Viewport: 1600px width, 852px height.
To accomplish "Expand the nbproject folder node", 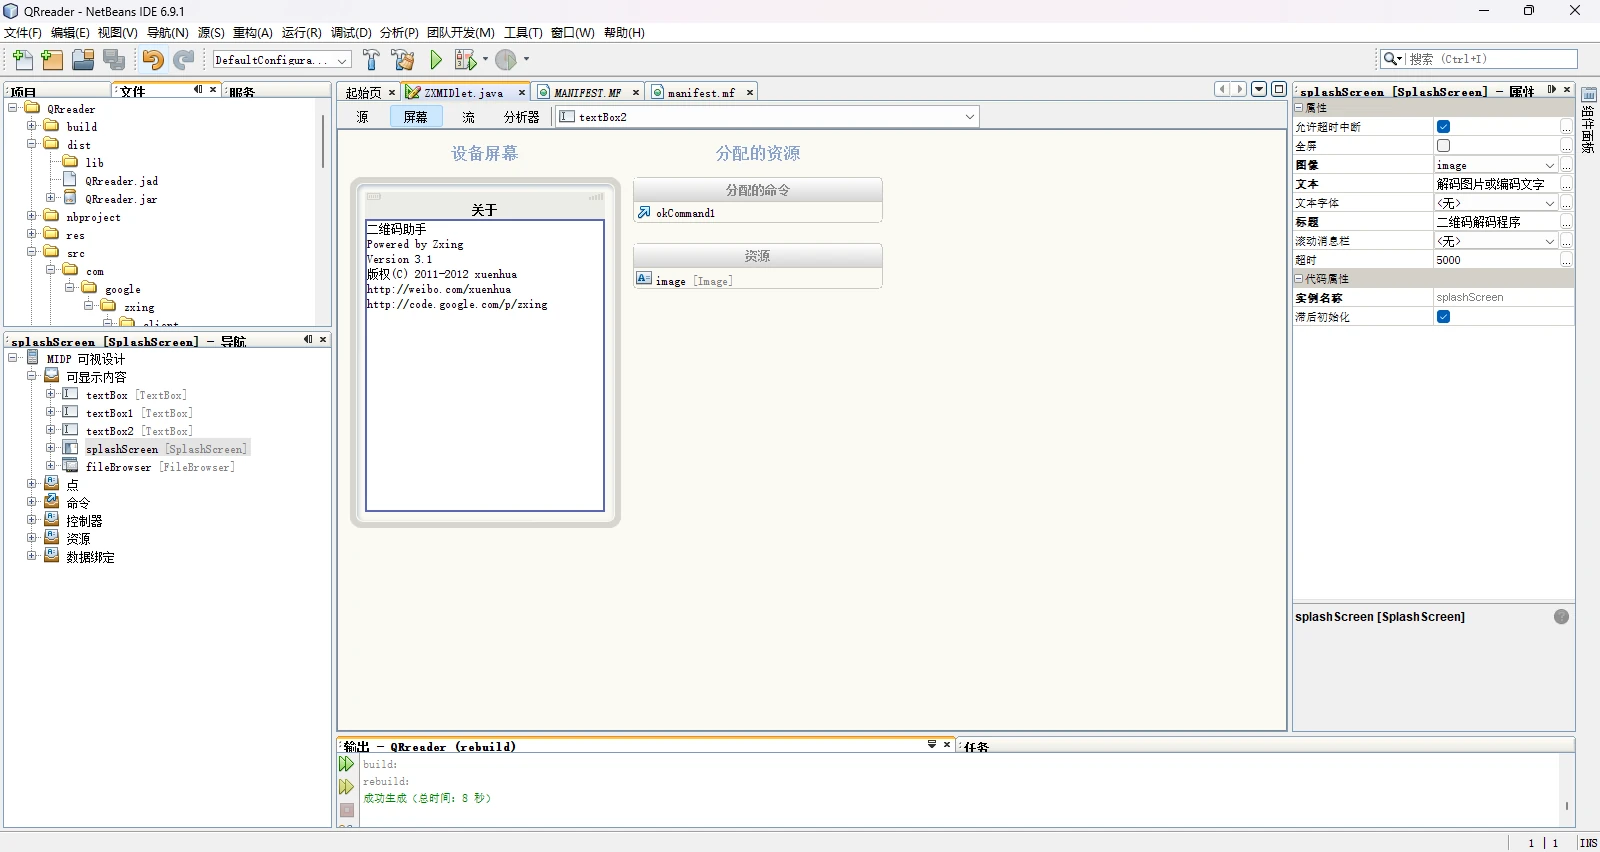I will 32,216.
